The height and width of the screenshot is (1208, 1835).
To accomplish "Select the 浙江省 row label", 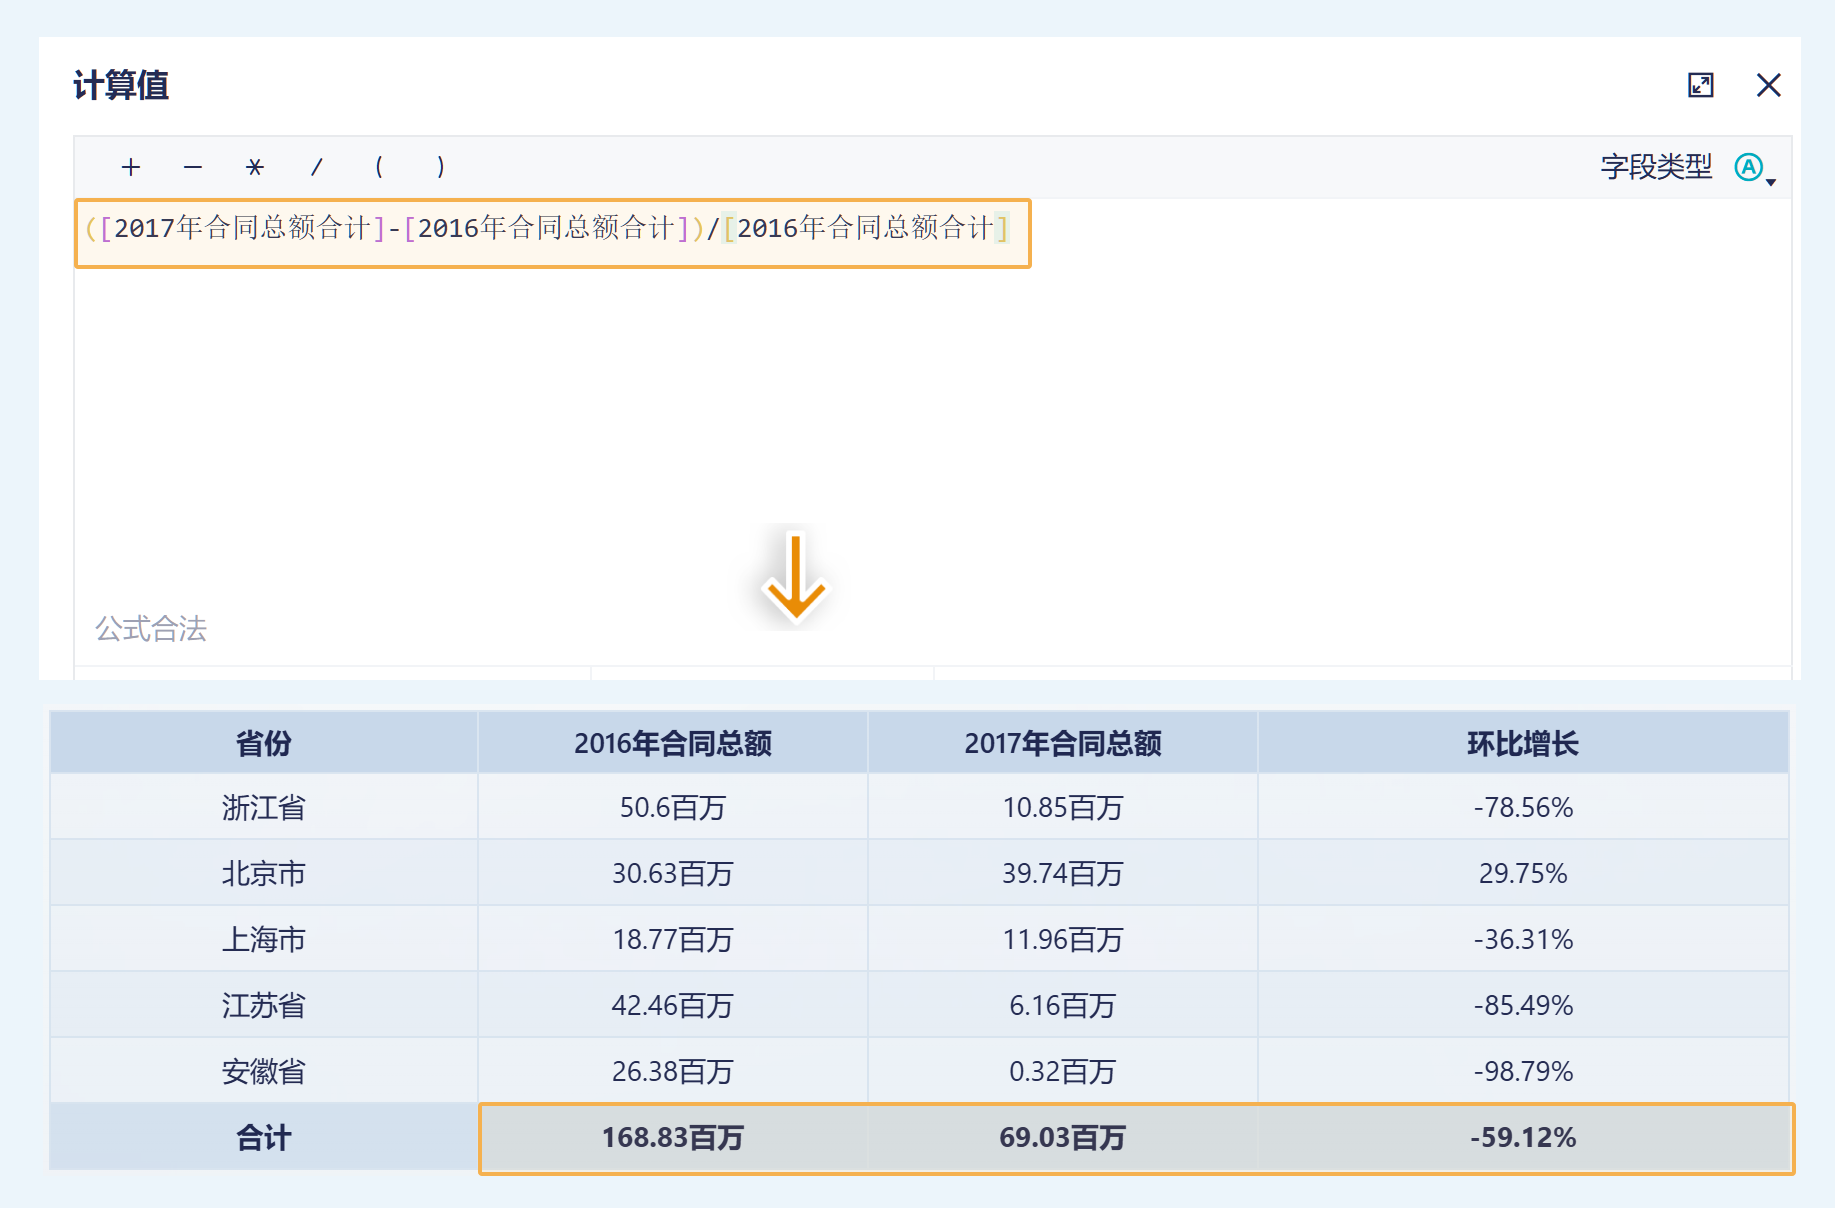I will pyautogui.click(x=264, y=807).
